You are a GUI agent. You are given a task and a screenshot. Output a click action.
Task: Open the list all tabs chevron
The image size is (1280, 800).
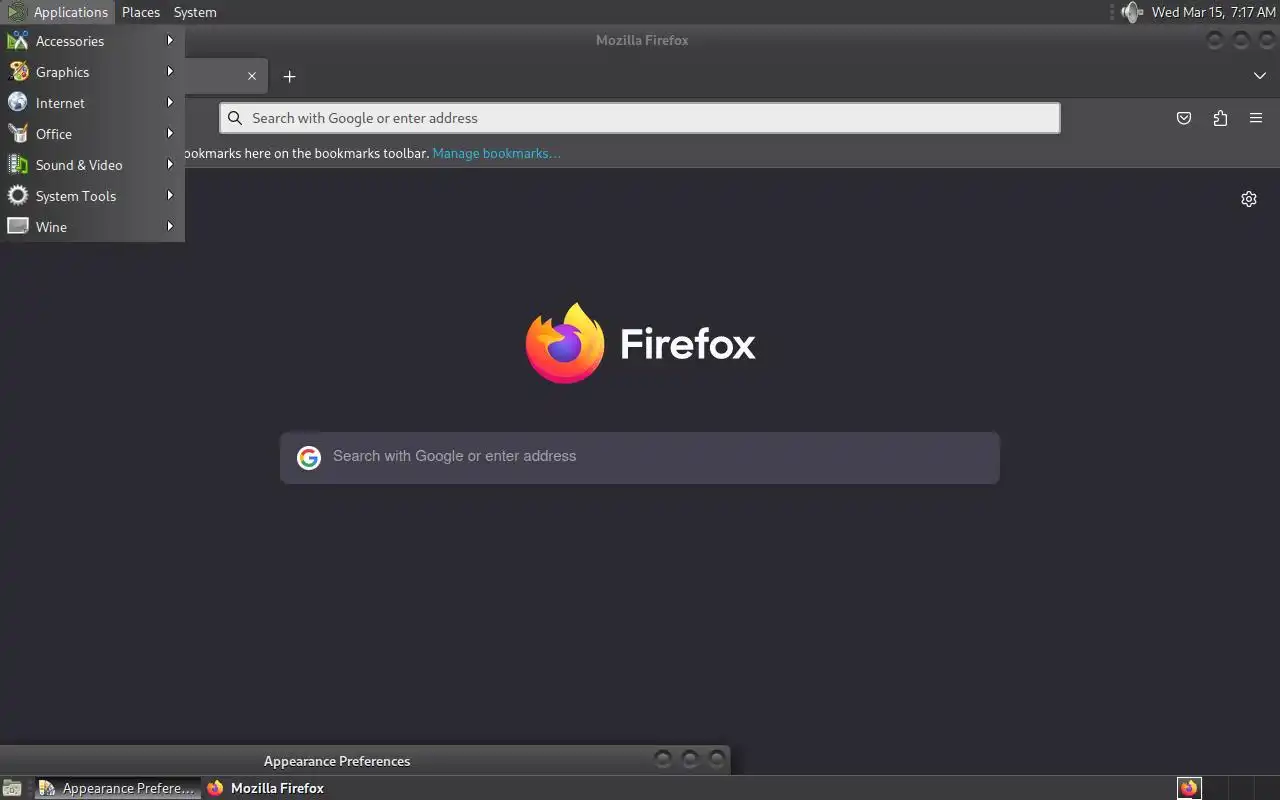point(1259,76)
